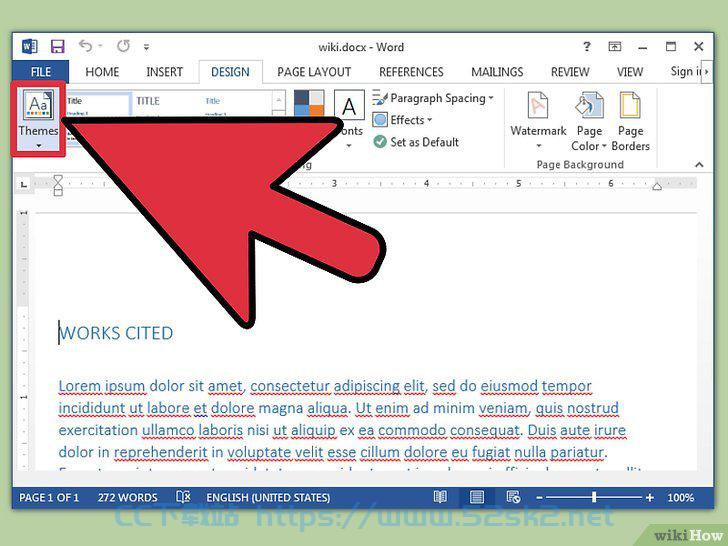
Task: Click the WORKS CITED heading
Action: coord(116,333)
